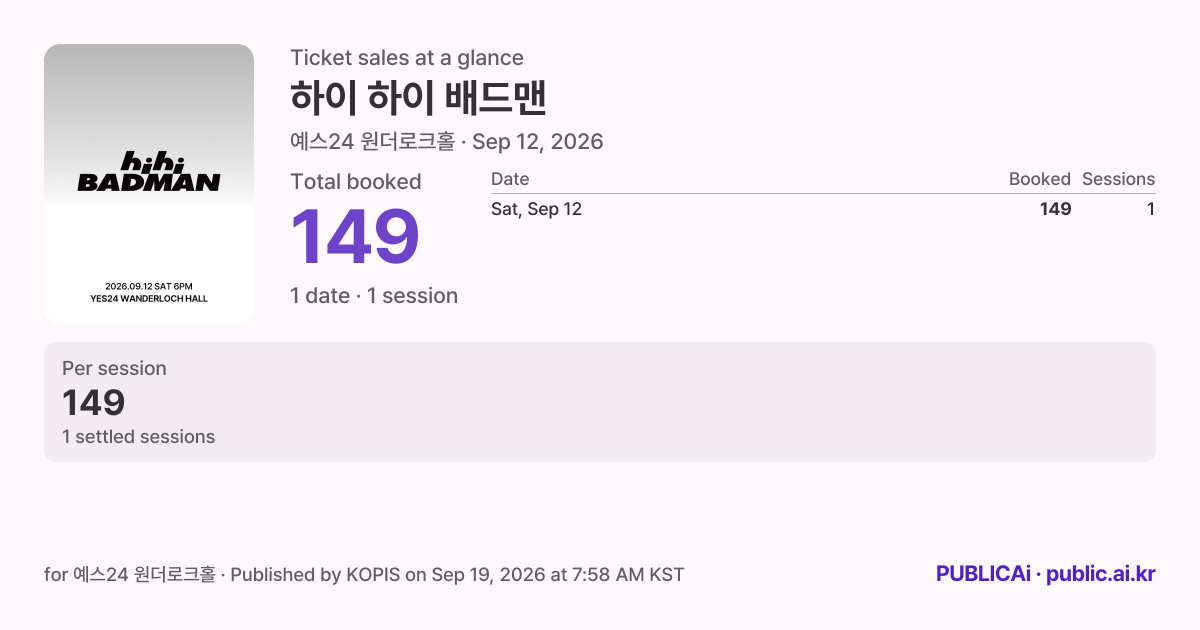Click the hihi BADMAN logo on poster
The width and height of the screenshot is (1200, 630).
(149, 172)
